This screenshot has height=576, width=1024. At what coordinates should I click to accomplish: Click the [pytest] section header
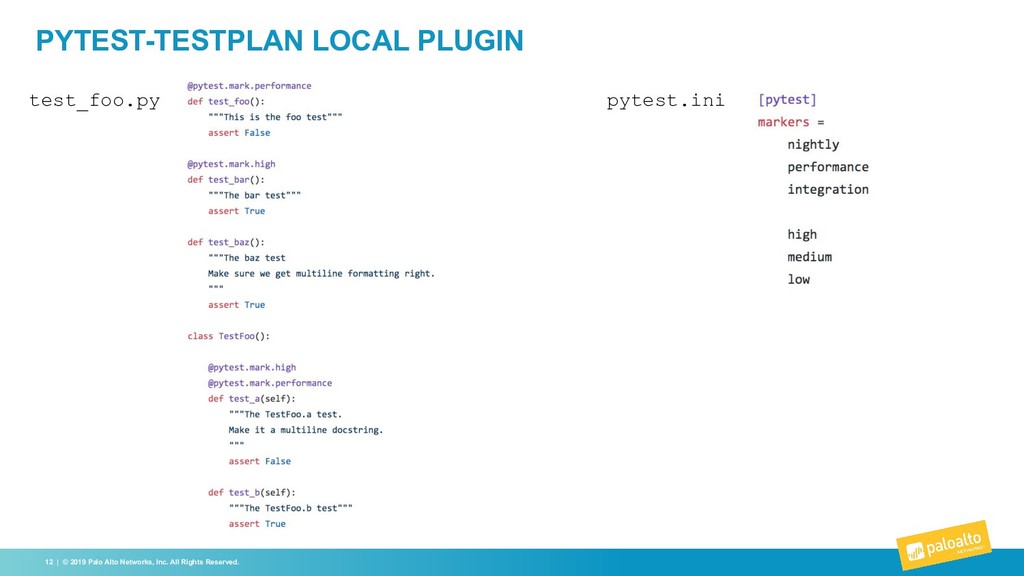pos(787,100)
